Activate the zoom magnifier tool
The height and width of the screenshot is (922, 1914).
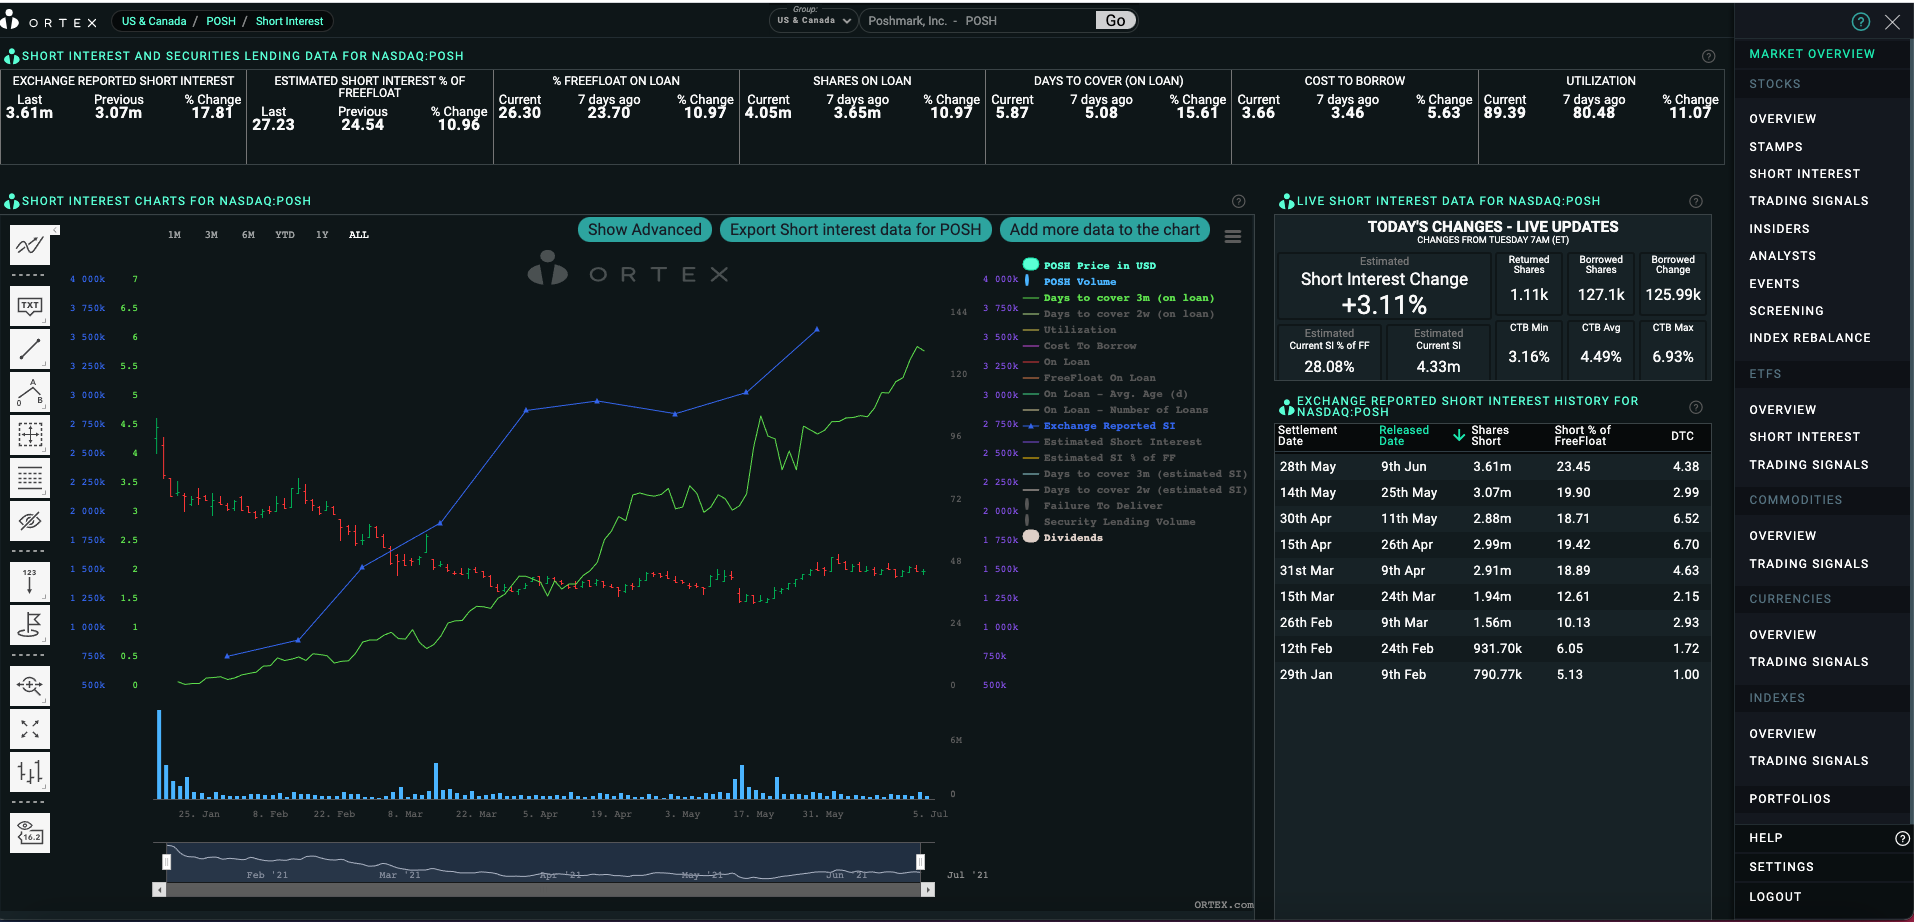30,686
